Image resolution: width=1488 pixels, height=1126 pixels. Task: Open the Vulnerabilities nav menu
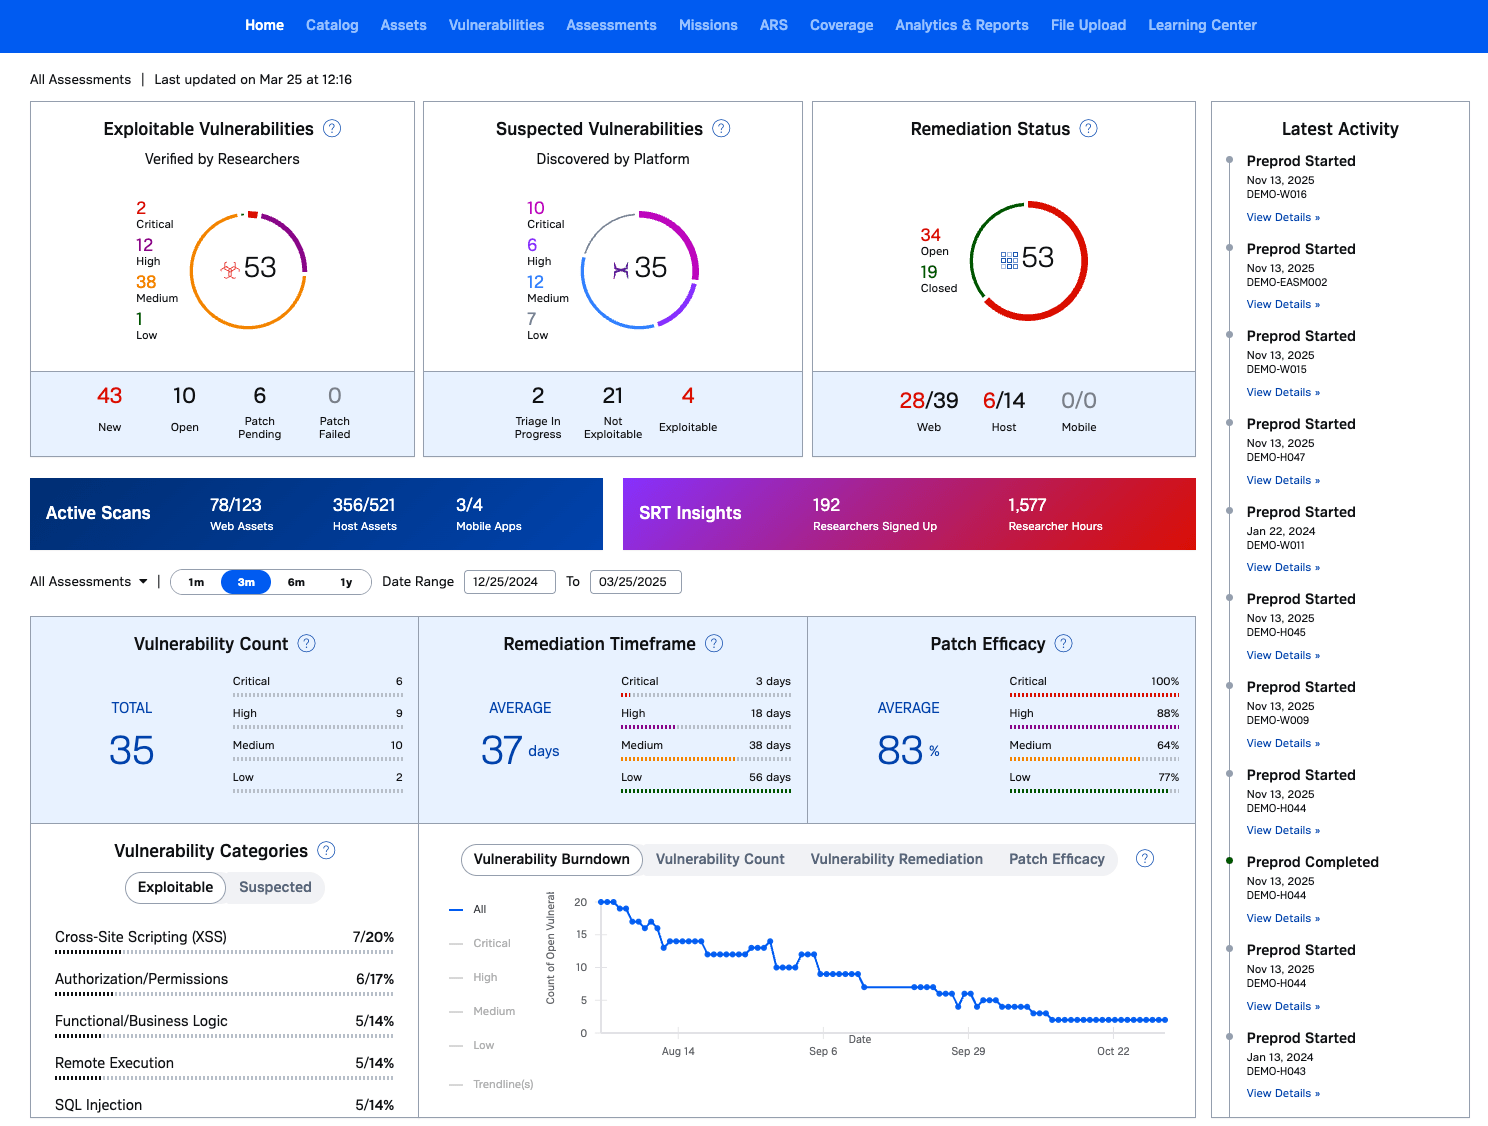pyautogui.click(x=496, y=25)
